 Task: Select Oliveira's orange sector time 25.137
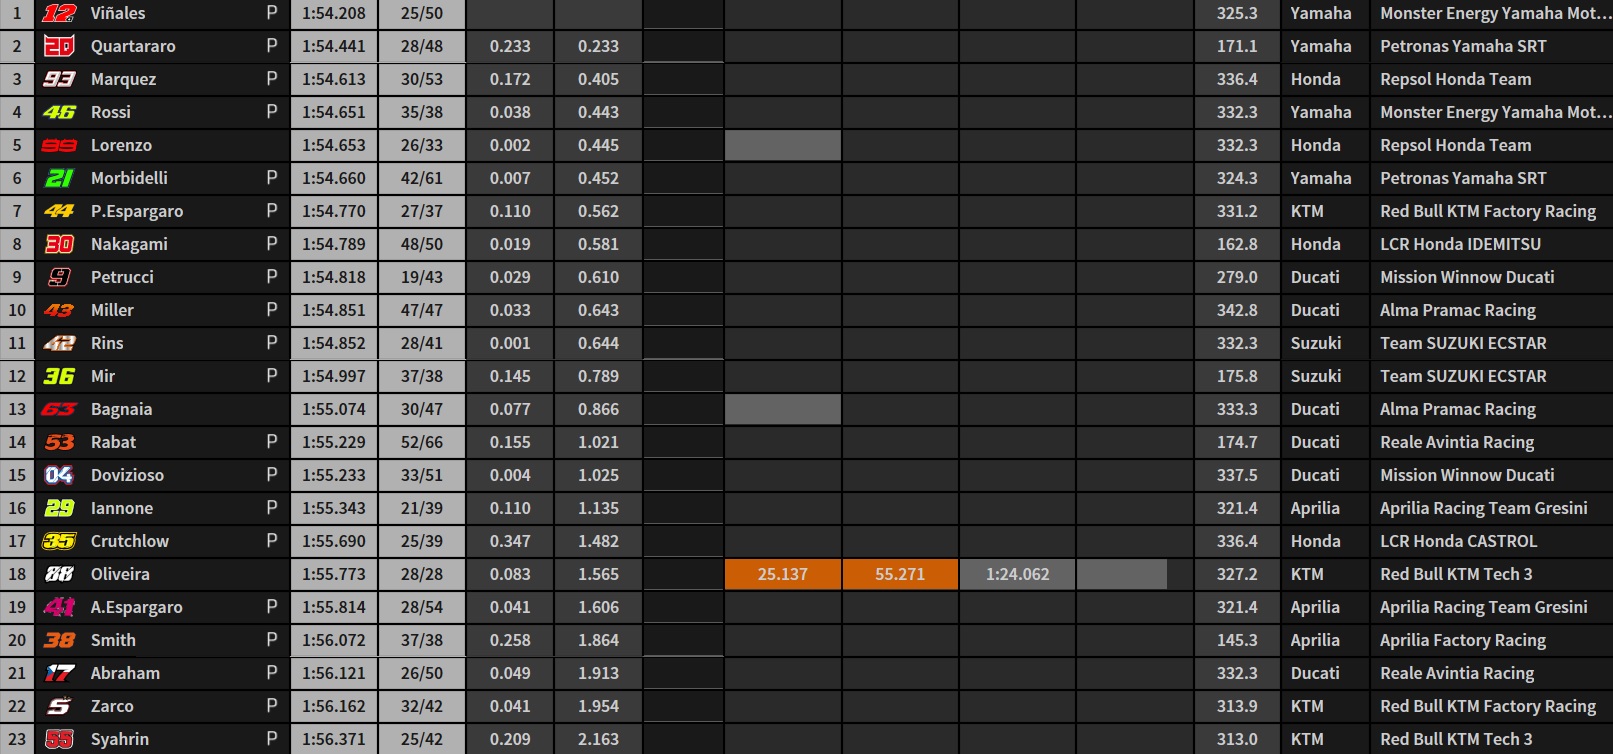[x=783, y=574]
